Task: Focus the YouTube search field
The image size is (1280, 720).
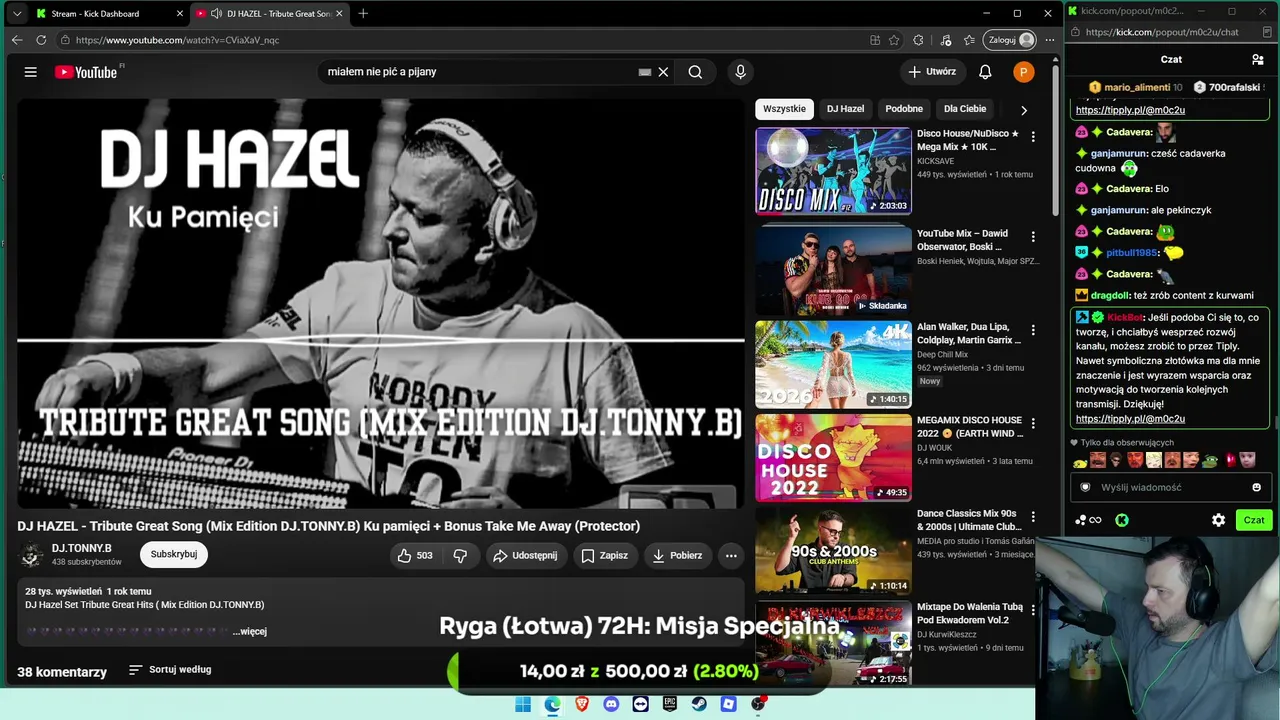Action: [x=480, y=72]
